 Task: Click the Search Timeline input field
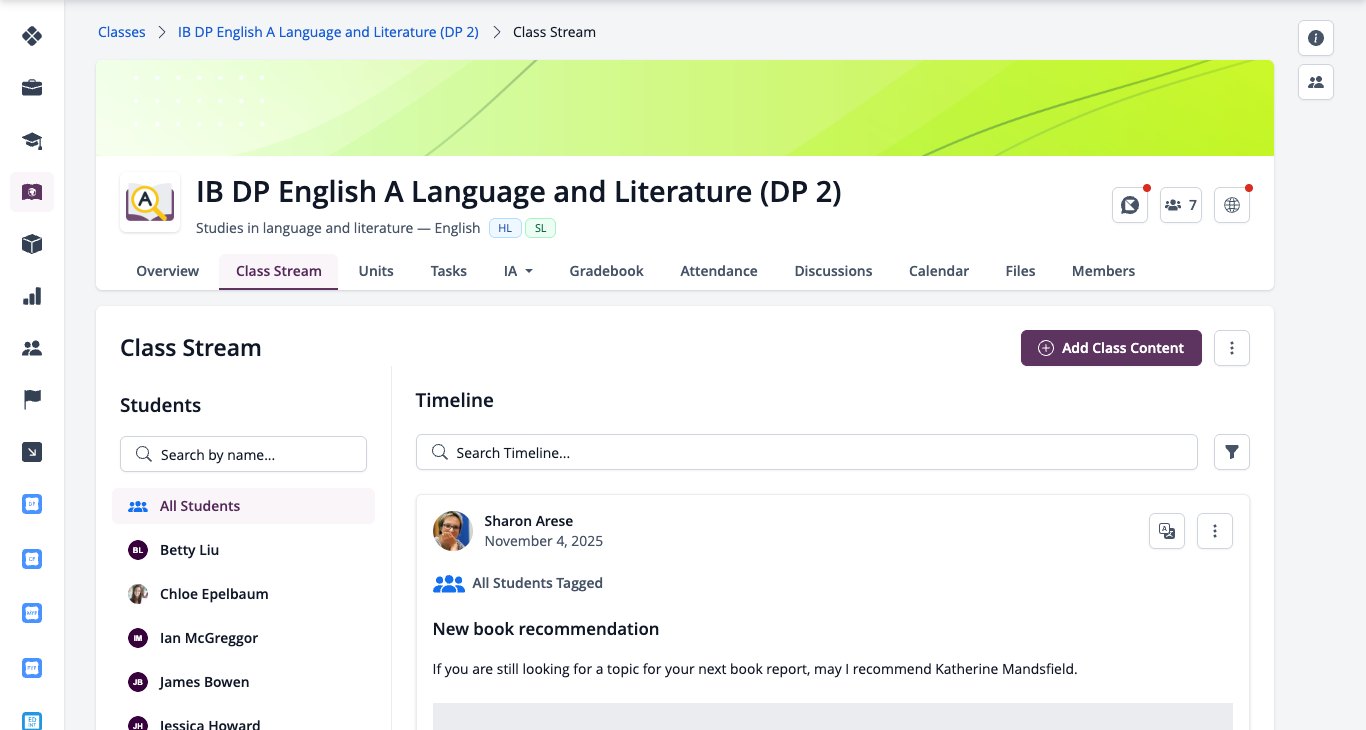(x=806, y=452)
